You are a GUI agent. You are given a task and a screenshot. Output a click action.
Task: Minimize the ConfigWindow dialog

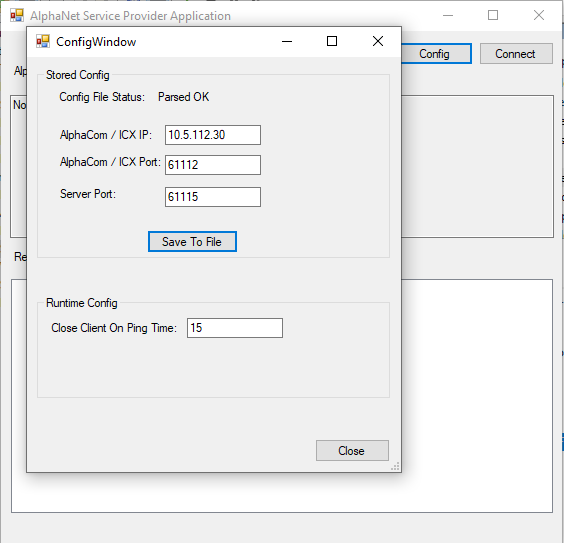287,41
